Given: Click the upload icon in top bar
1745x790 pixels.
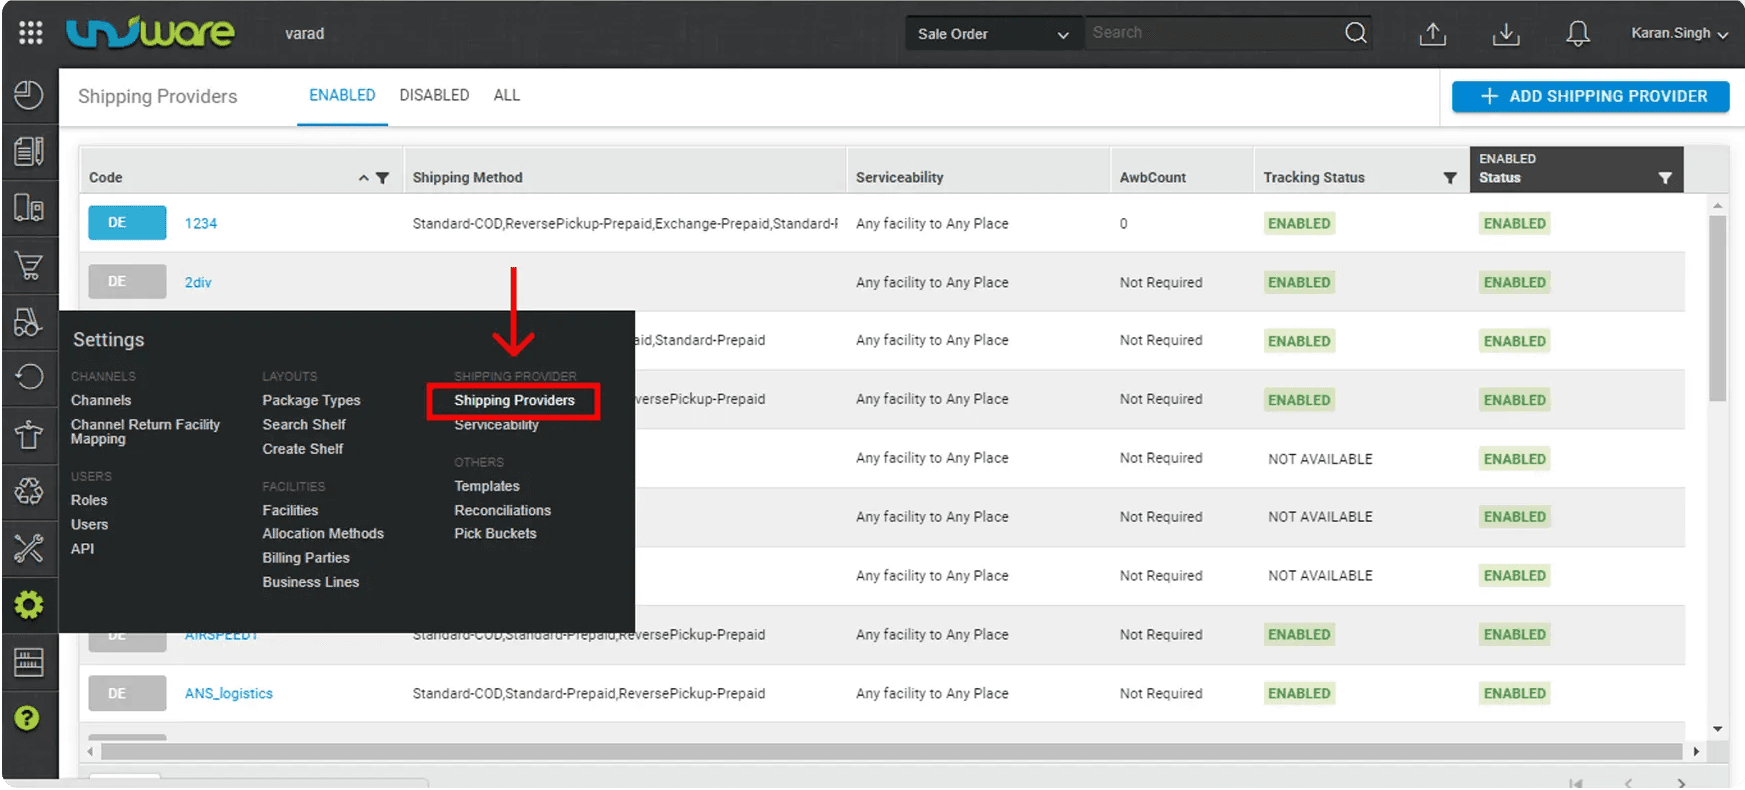Looking at the screenshot, I should [x=1433, y=34].
